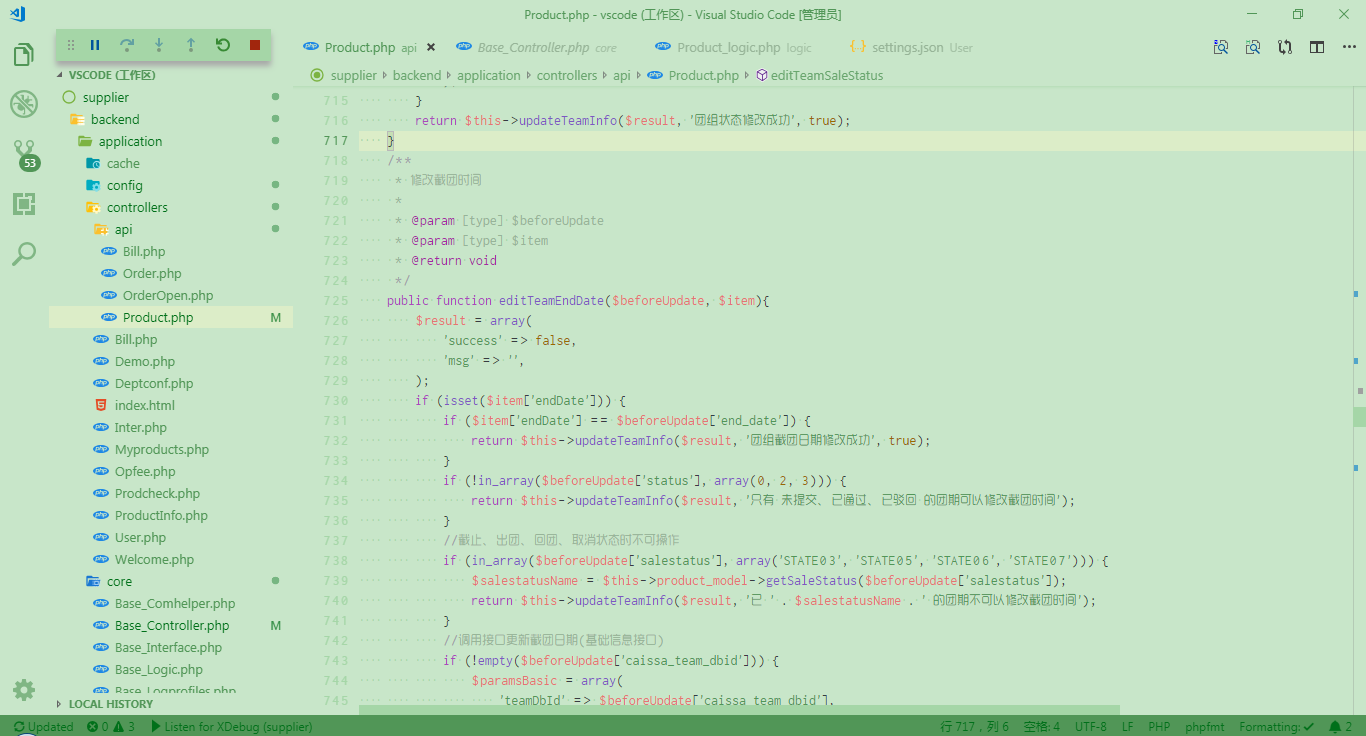
Task: Open OrderOpen.php in the file tree
Action: pyautogui.click(x=168, y=295)
